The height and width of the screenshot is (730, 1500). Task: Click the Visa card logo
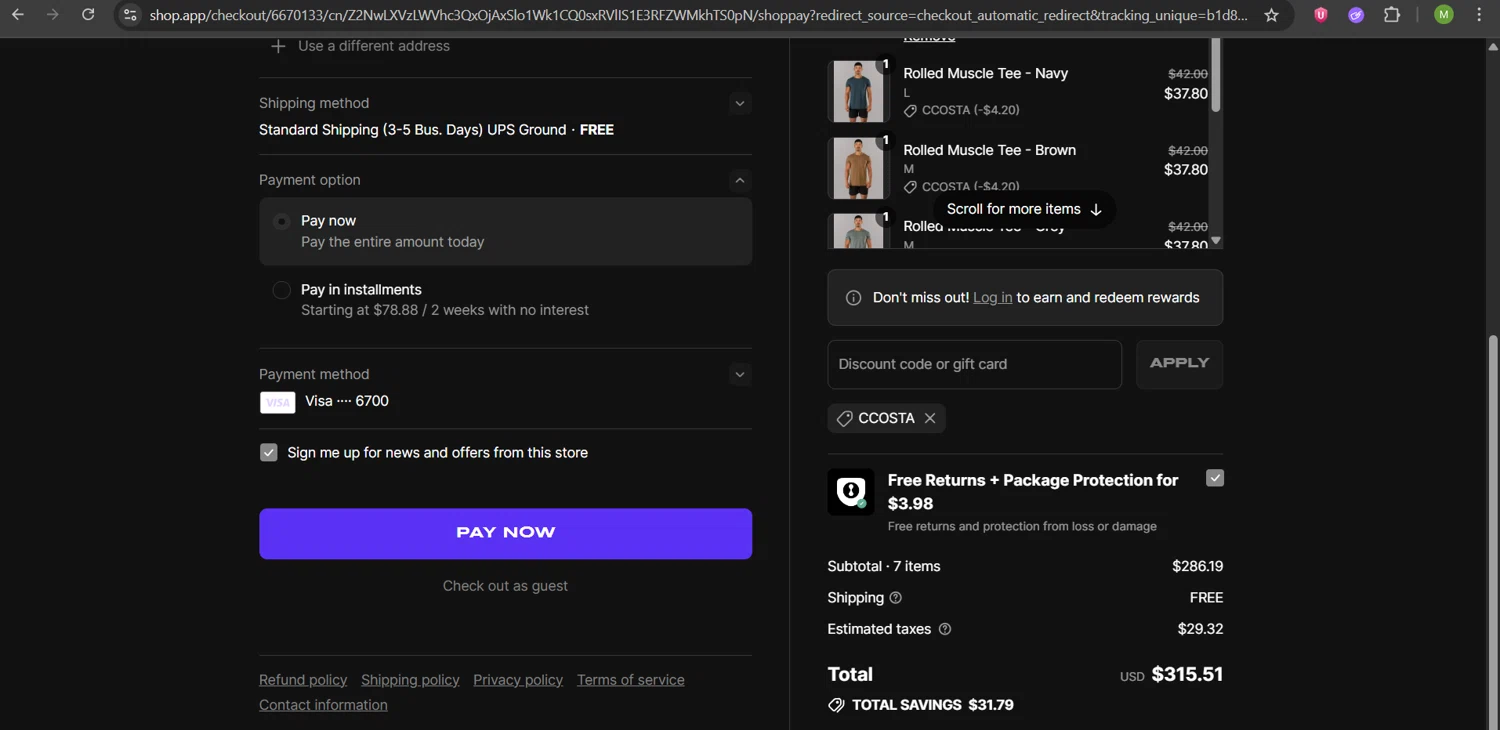(277, 402)
